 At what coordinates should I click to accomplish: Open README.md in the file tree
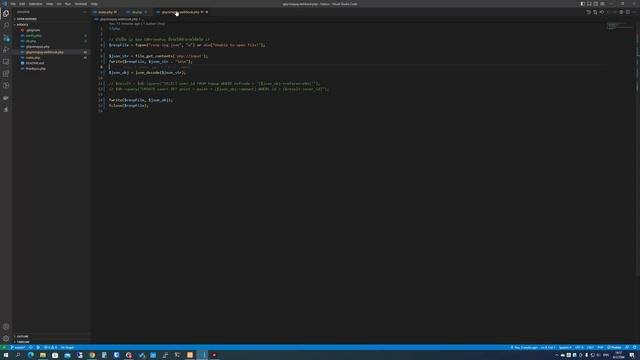coord(35,63)
